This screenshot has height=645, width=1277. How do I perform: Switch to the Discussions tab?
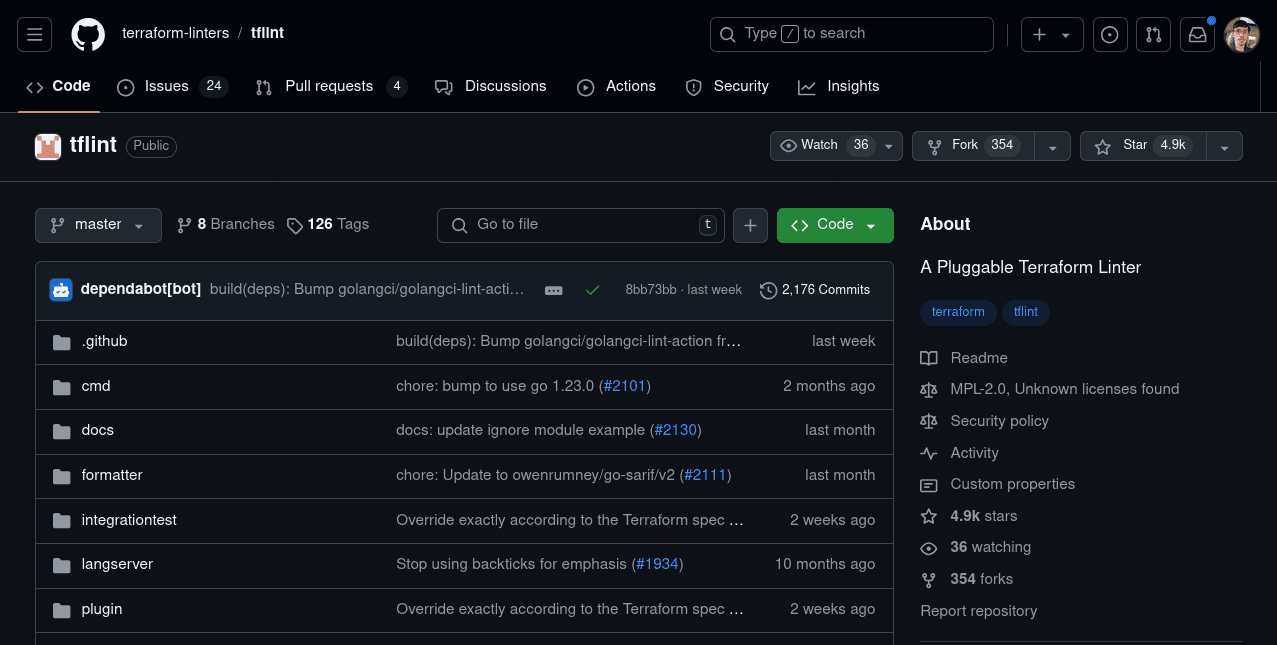coord(491,86)
